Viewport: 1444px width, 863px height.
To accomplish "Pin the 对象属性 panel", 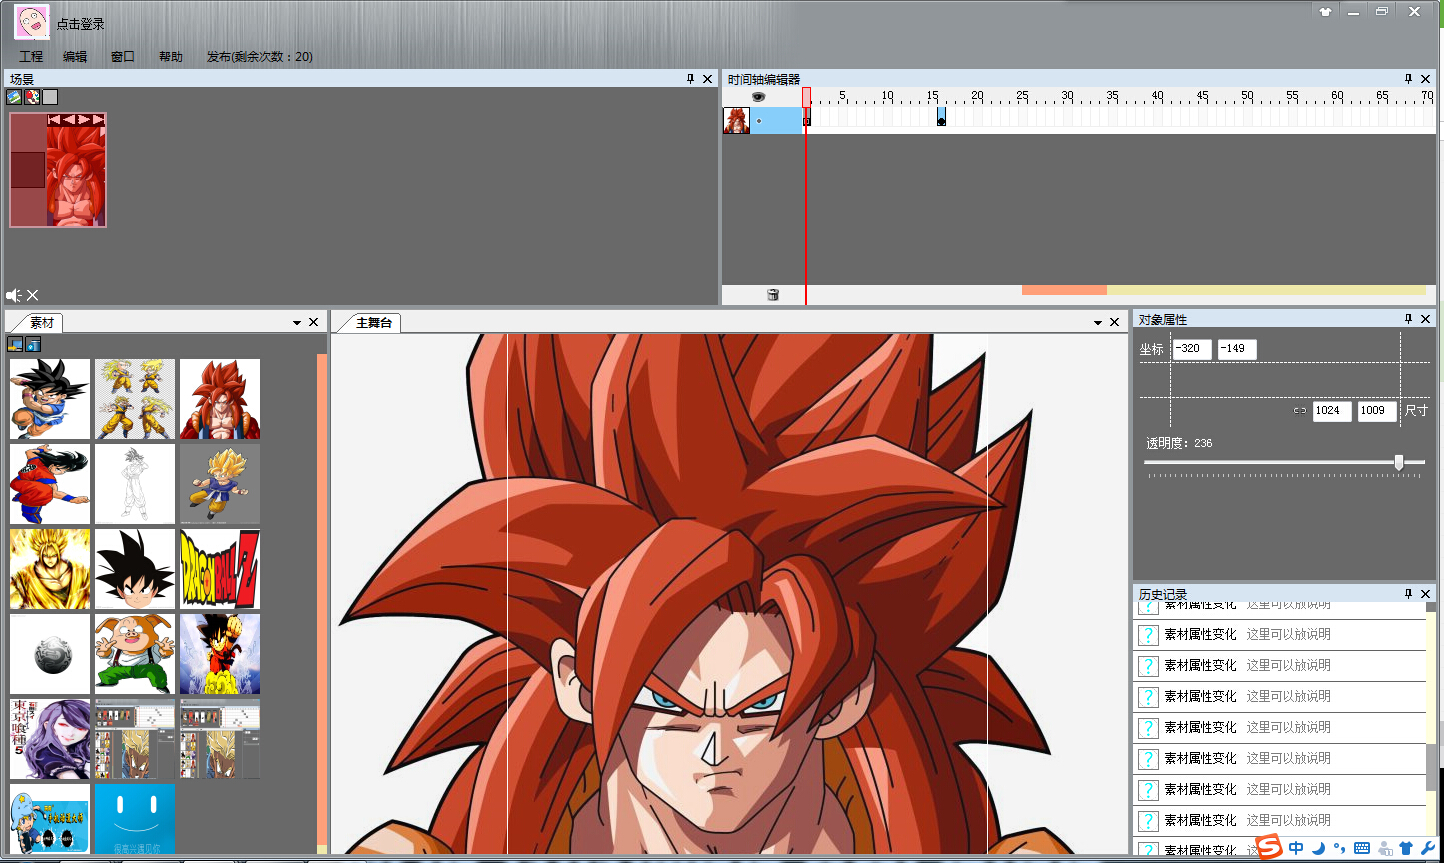I will coord(1408,319).
